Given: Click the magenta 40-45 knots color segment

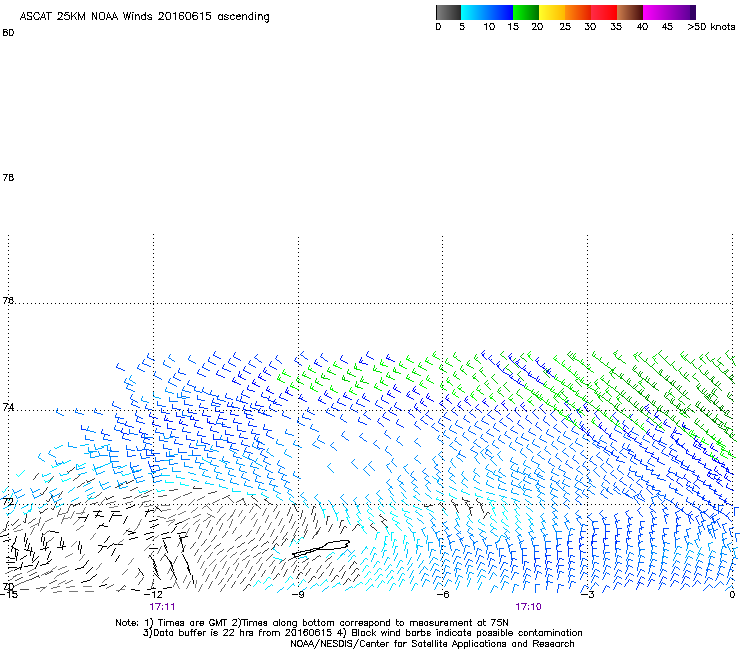Looking at the screenshot, I should [656, 12].
